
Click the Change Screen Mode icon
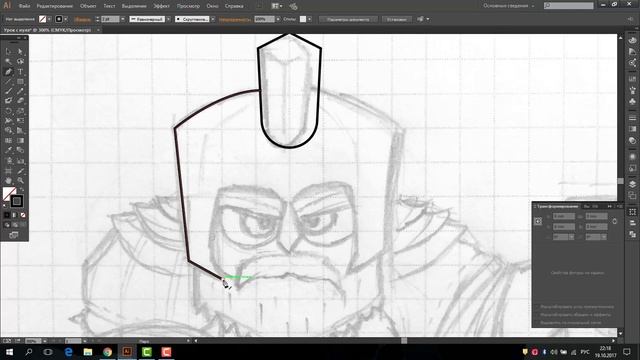click(x=14, y=235)
